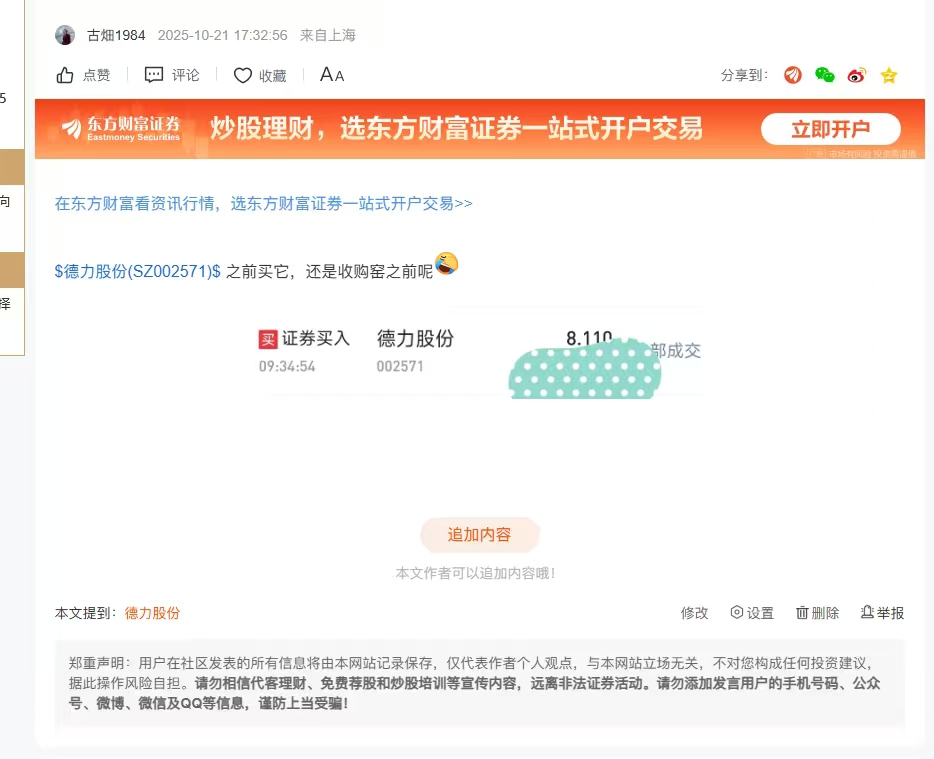Change font size with AA icon
Screen dimensions: 934x759
click(332, 75)
